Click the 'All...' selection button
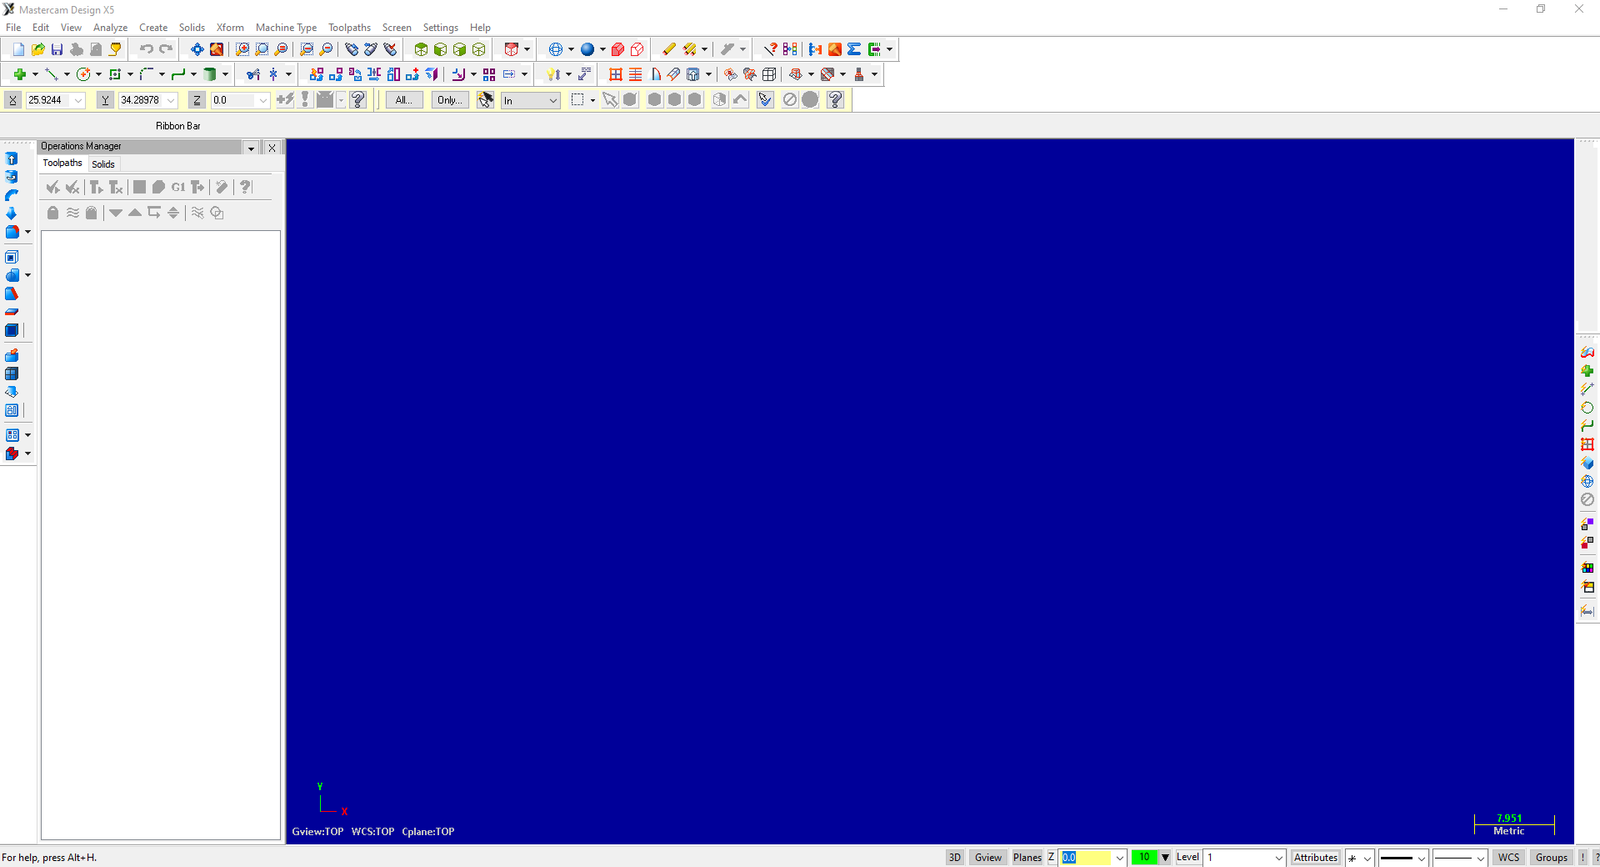 tap(403, 100)
